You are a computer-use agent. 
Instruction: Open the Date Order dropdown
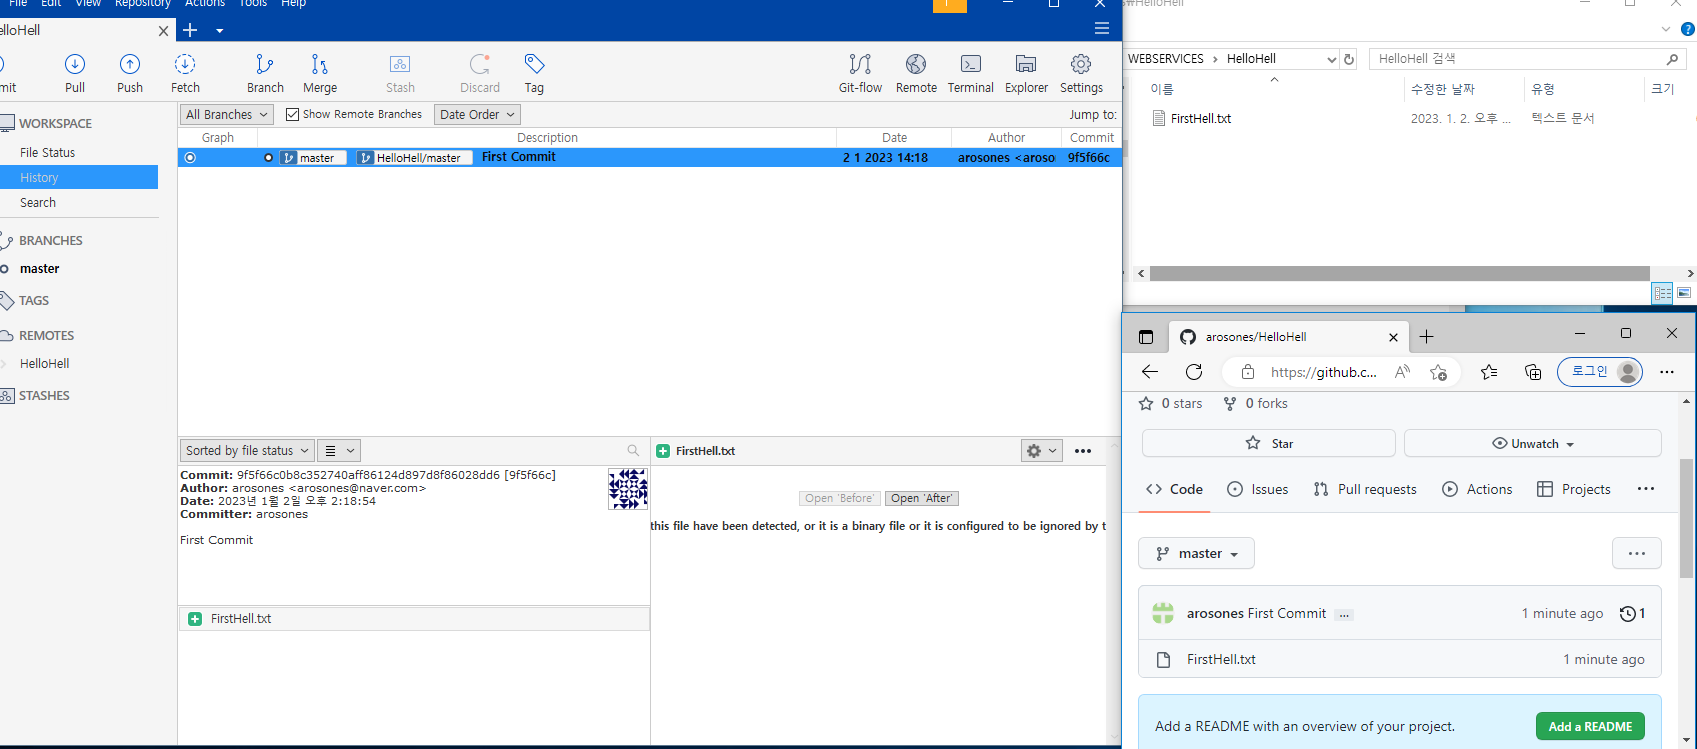[x=477, y=115]
